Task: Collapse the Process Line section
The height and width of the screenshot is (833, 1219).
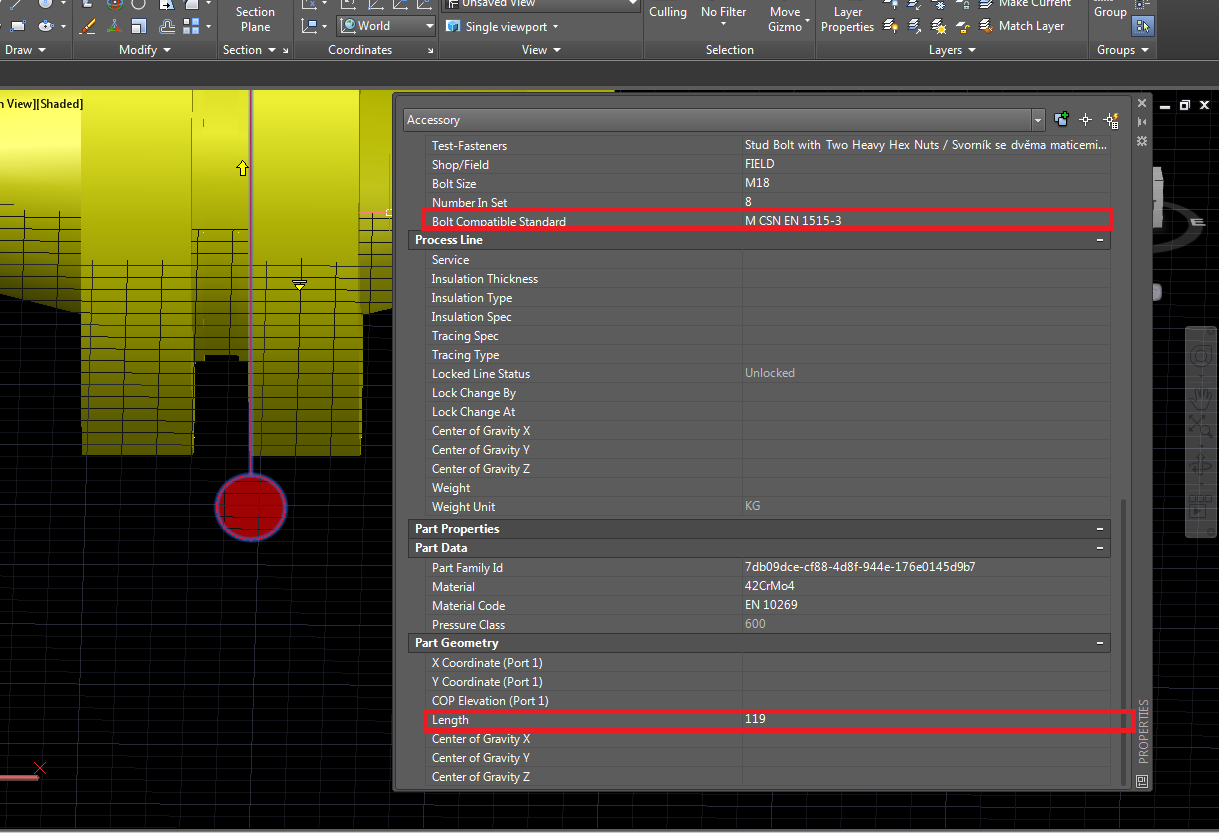Action: pyautogui.click(x=1099, y=240)
